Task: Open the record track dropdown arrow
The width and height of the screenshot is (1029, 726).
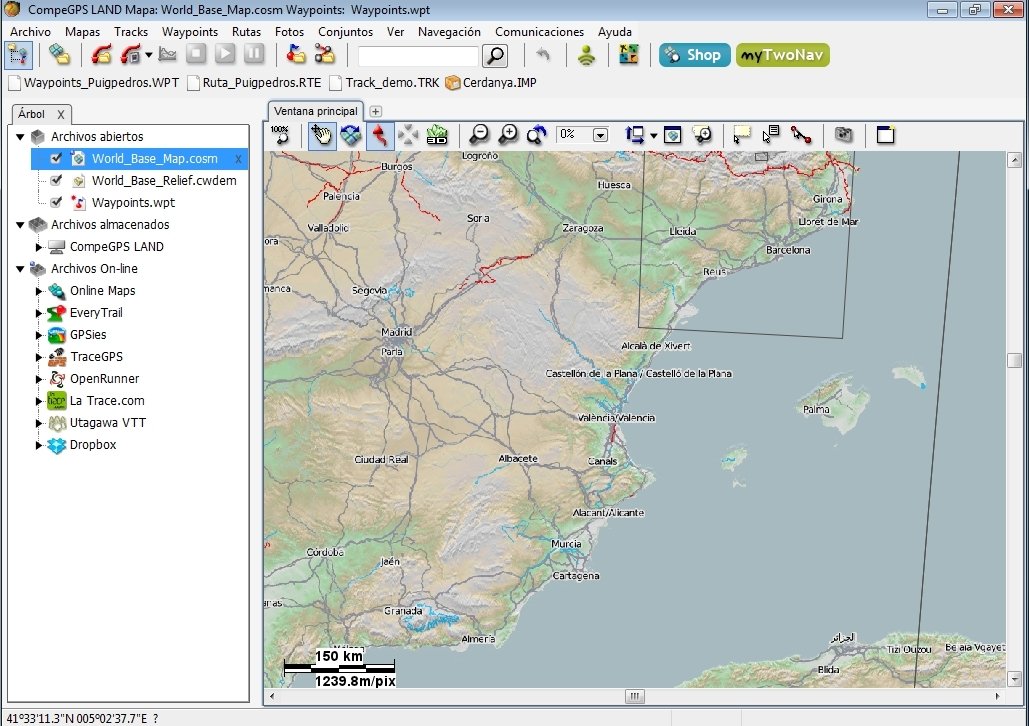Action: point(148,55)
